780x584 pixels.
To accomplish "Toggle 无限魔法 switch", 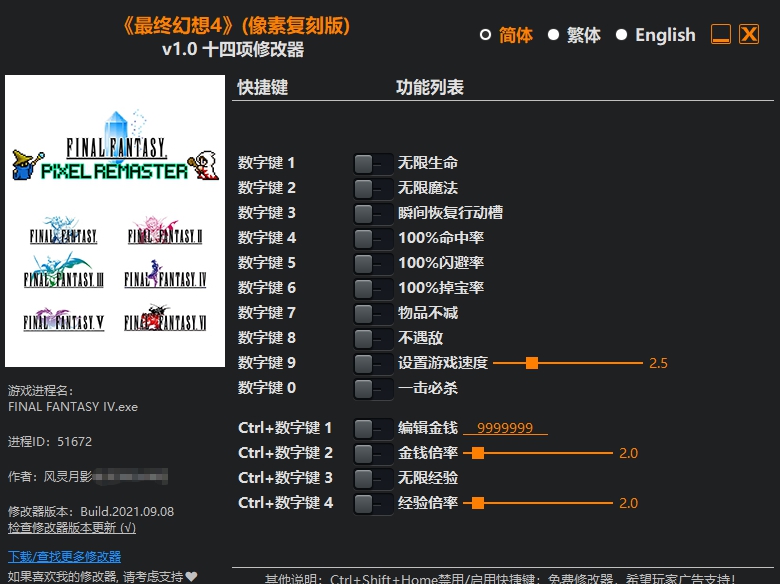I will (373, 189).
